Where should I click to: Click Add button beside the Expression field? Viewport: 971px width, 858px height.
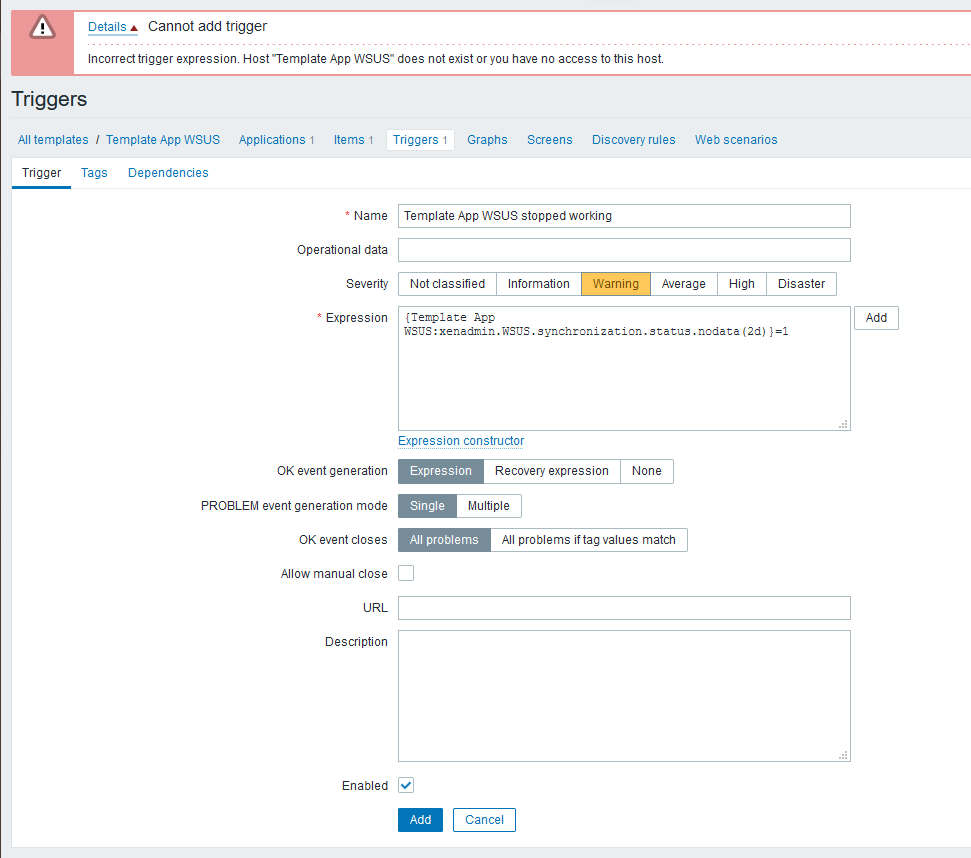[876, 318]
